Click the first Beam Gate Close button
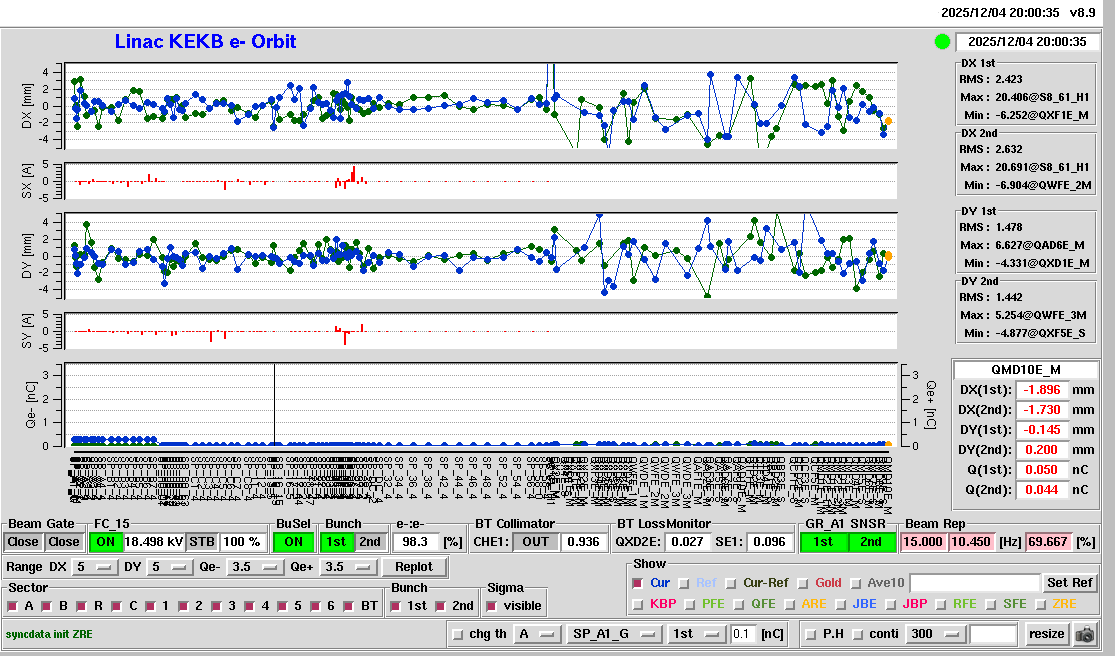Screen dimensions: 1115x656 point(23,541)
